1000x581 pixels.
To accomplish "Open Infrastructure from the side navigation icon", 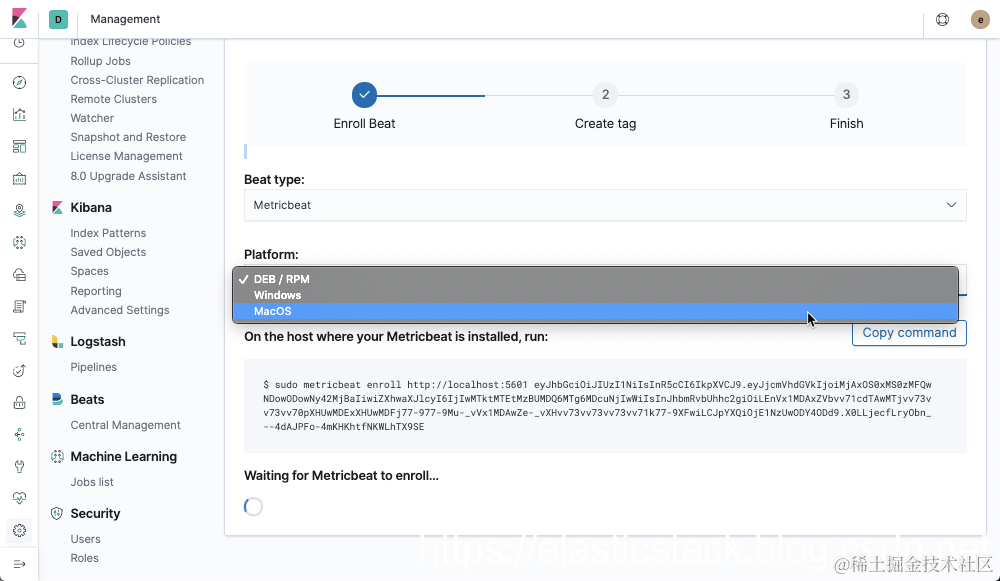I will (x=19, y=275).
